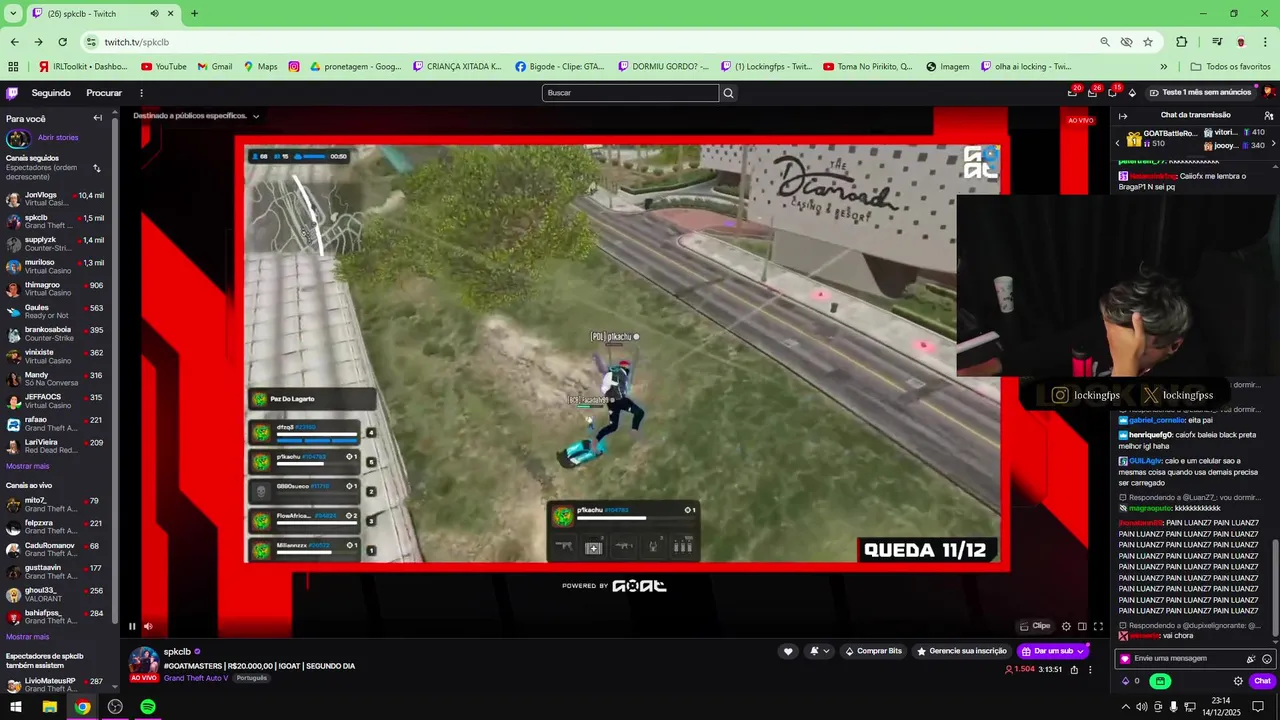Mute the Twitch browser tab audio
Viewport: 1280px width, 720px height.
pyautogui.click(x=154, y=14)
